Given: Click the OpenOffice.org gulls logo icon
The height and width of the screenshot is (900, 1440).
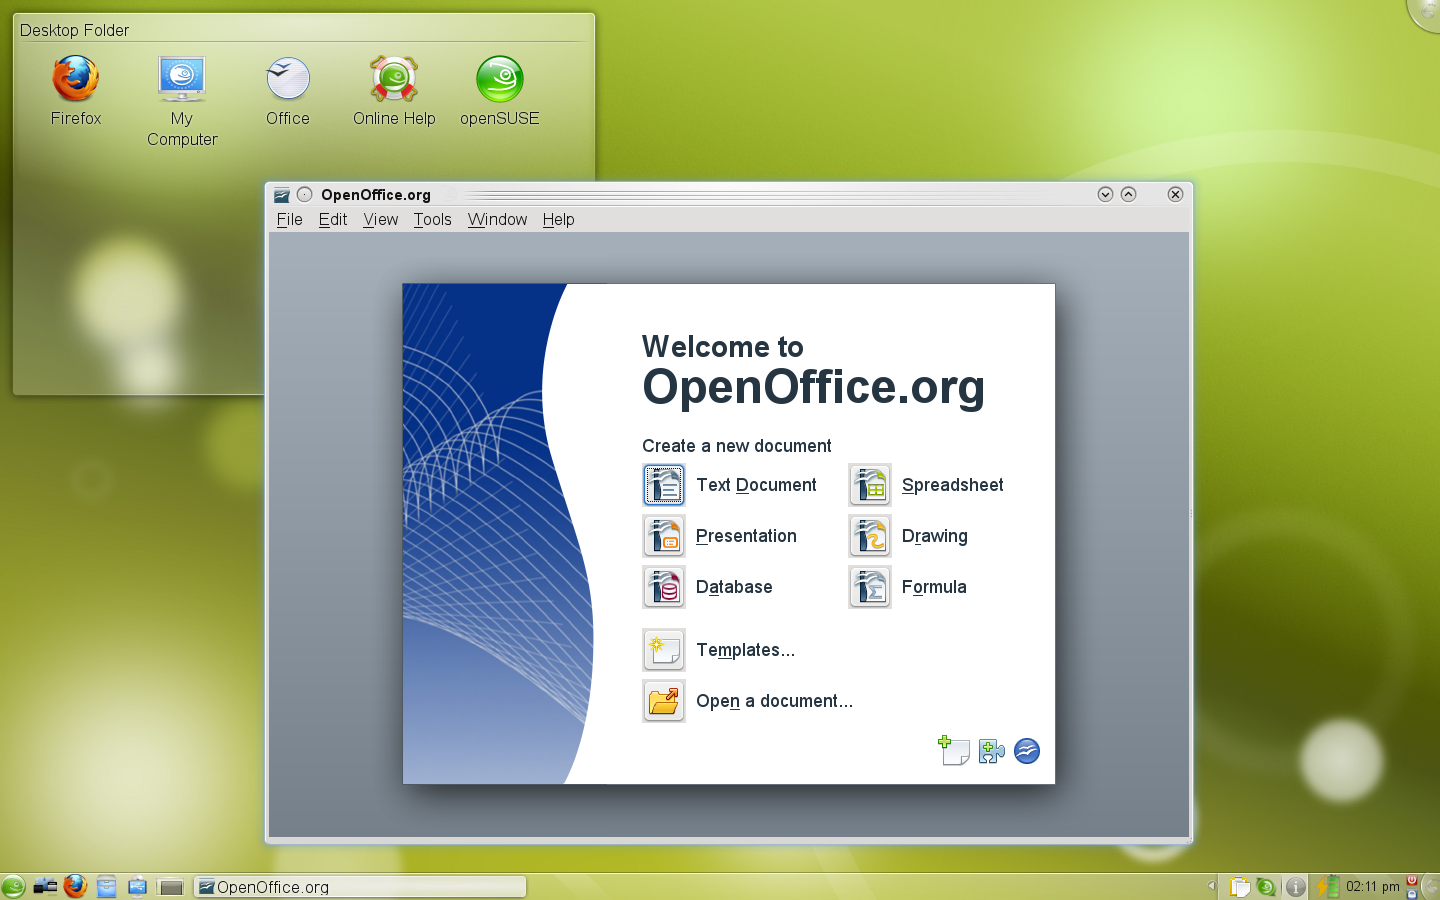Looking at the screenshot, I should point(1026,751).
